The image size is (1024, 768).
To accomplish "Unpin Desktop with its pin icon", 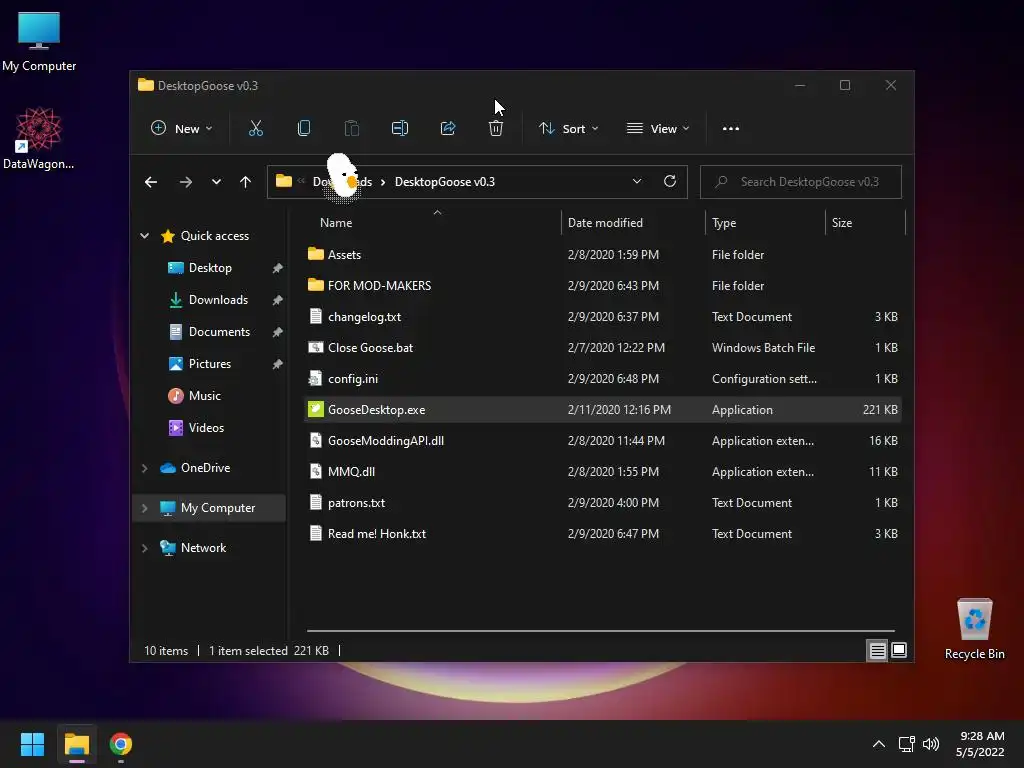I will pyautogui.click(x=278, y=268).
